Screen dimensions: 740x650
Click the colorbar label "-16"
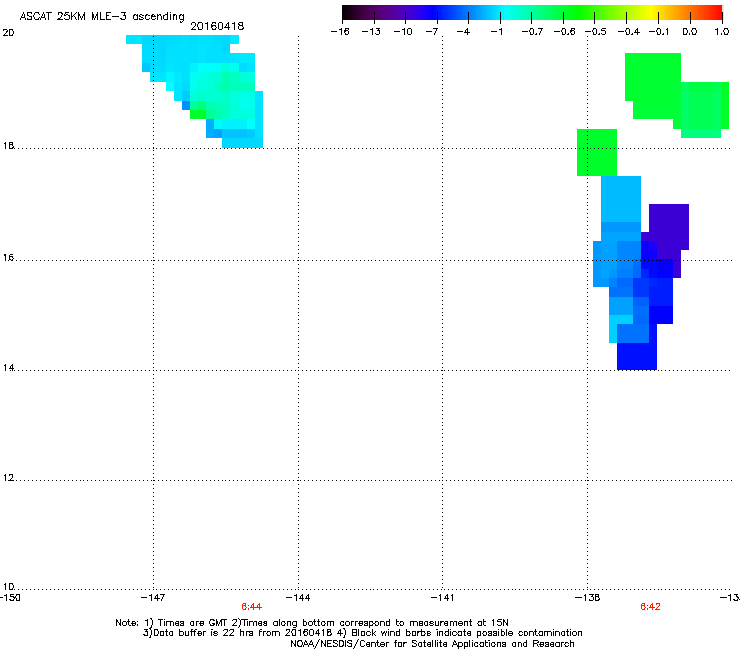[340, 32]
